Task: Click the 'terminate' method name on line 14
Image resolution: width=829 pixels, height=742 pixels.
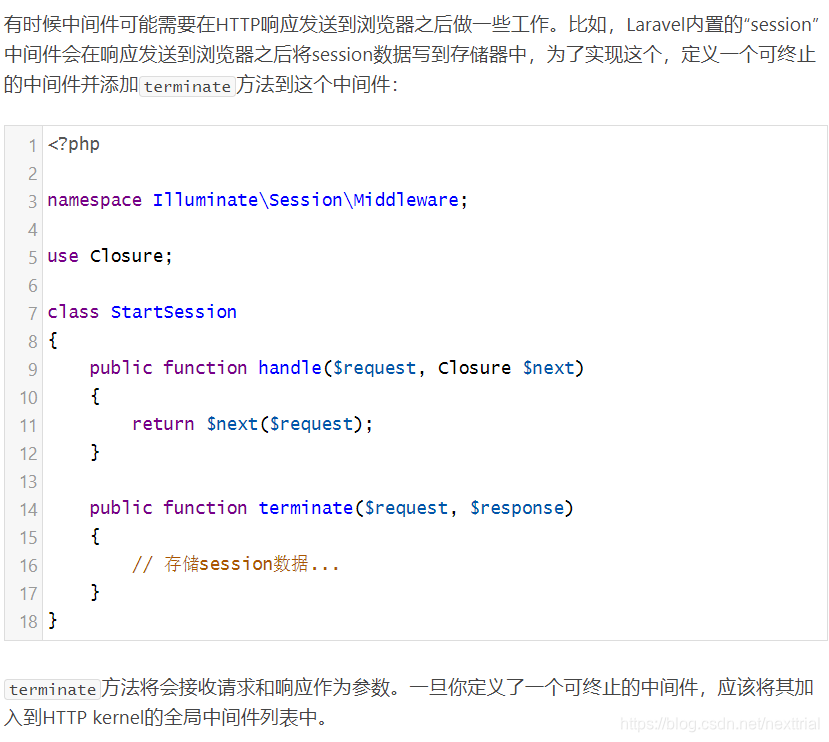Action: pyautogui.click(x=306, y=508)
